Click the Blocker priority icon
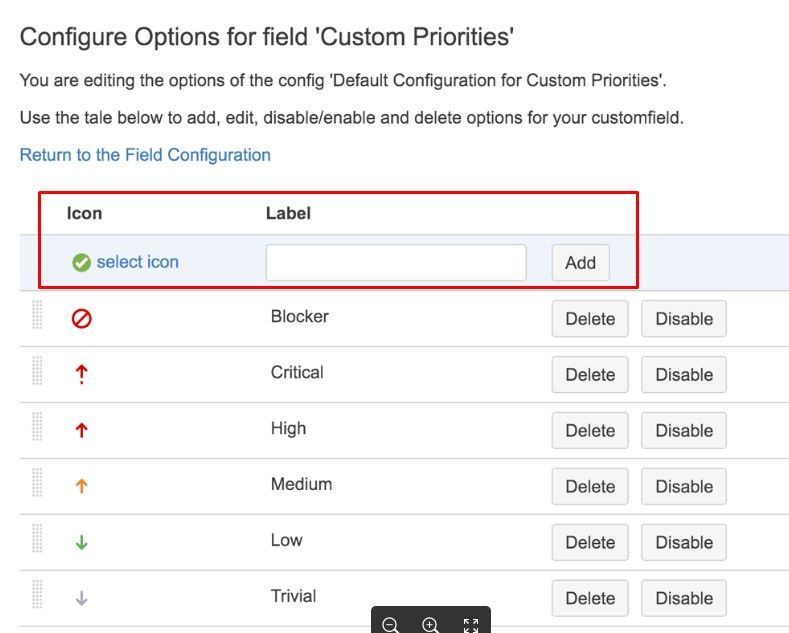 coord(82,319)
